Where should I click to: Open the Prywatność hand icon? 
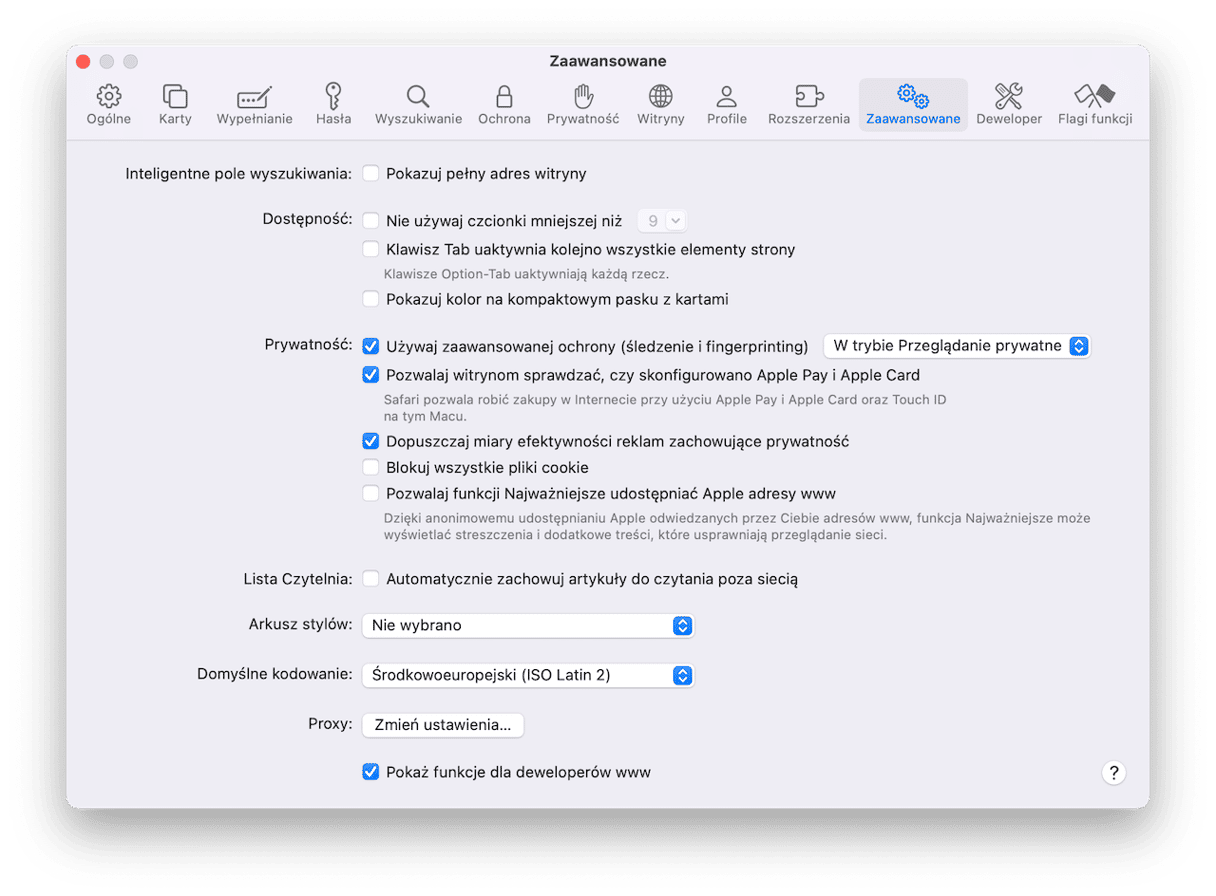(x=583, y=96)
